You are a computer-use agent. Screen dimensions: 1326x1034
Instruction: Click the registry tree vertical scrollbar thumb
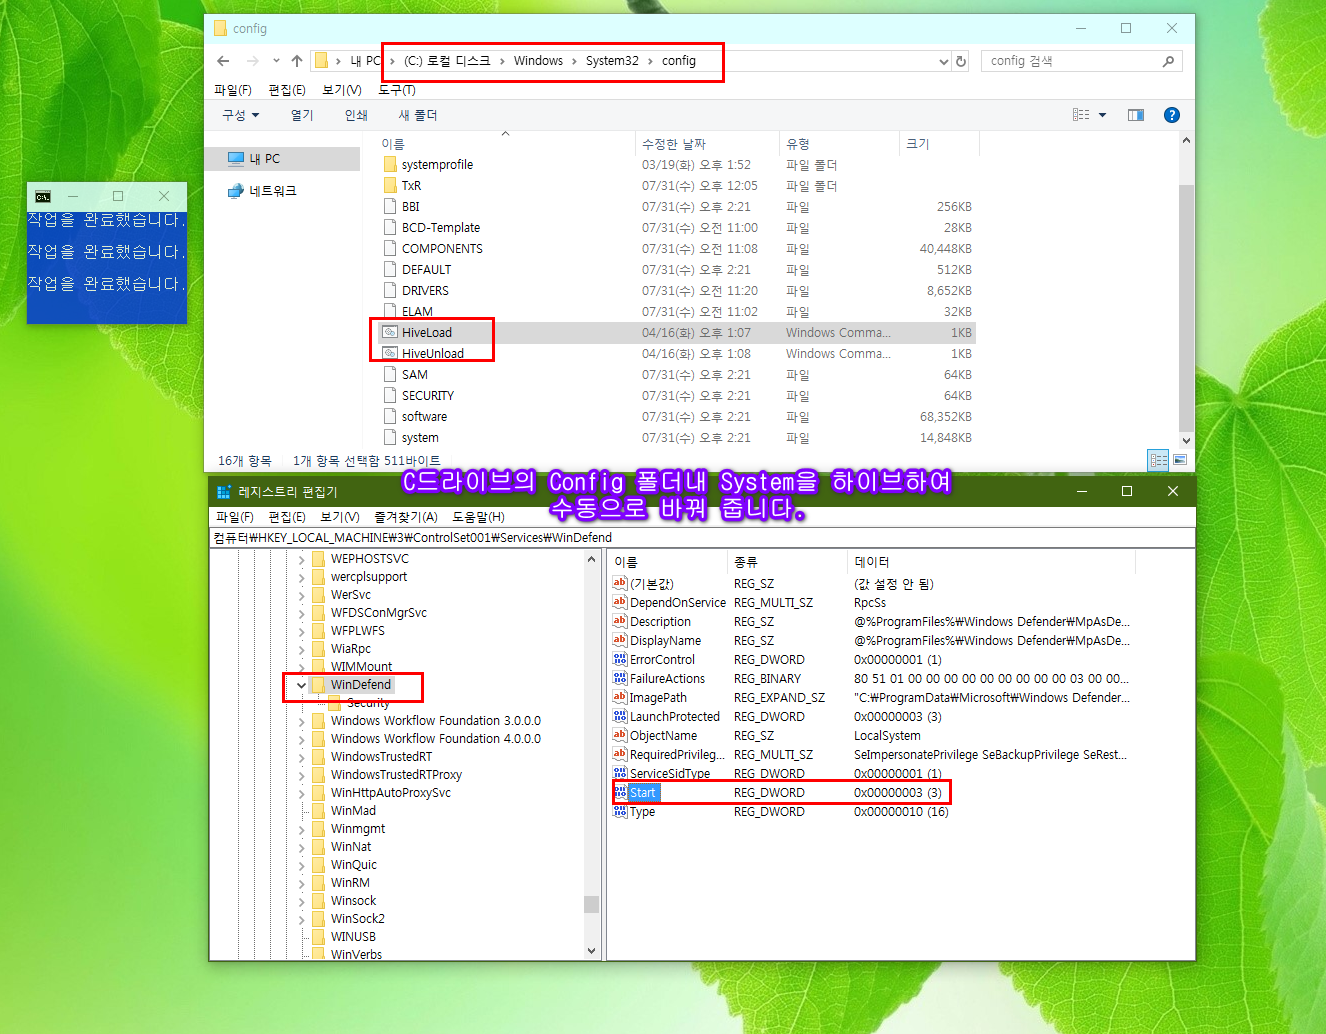coord(591,904)
